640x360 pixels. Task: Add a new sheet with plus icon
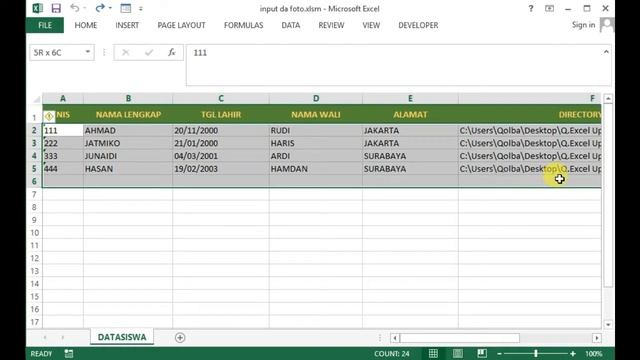tap(180, 338)
